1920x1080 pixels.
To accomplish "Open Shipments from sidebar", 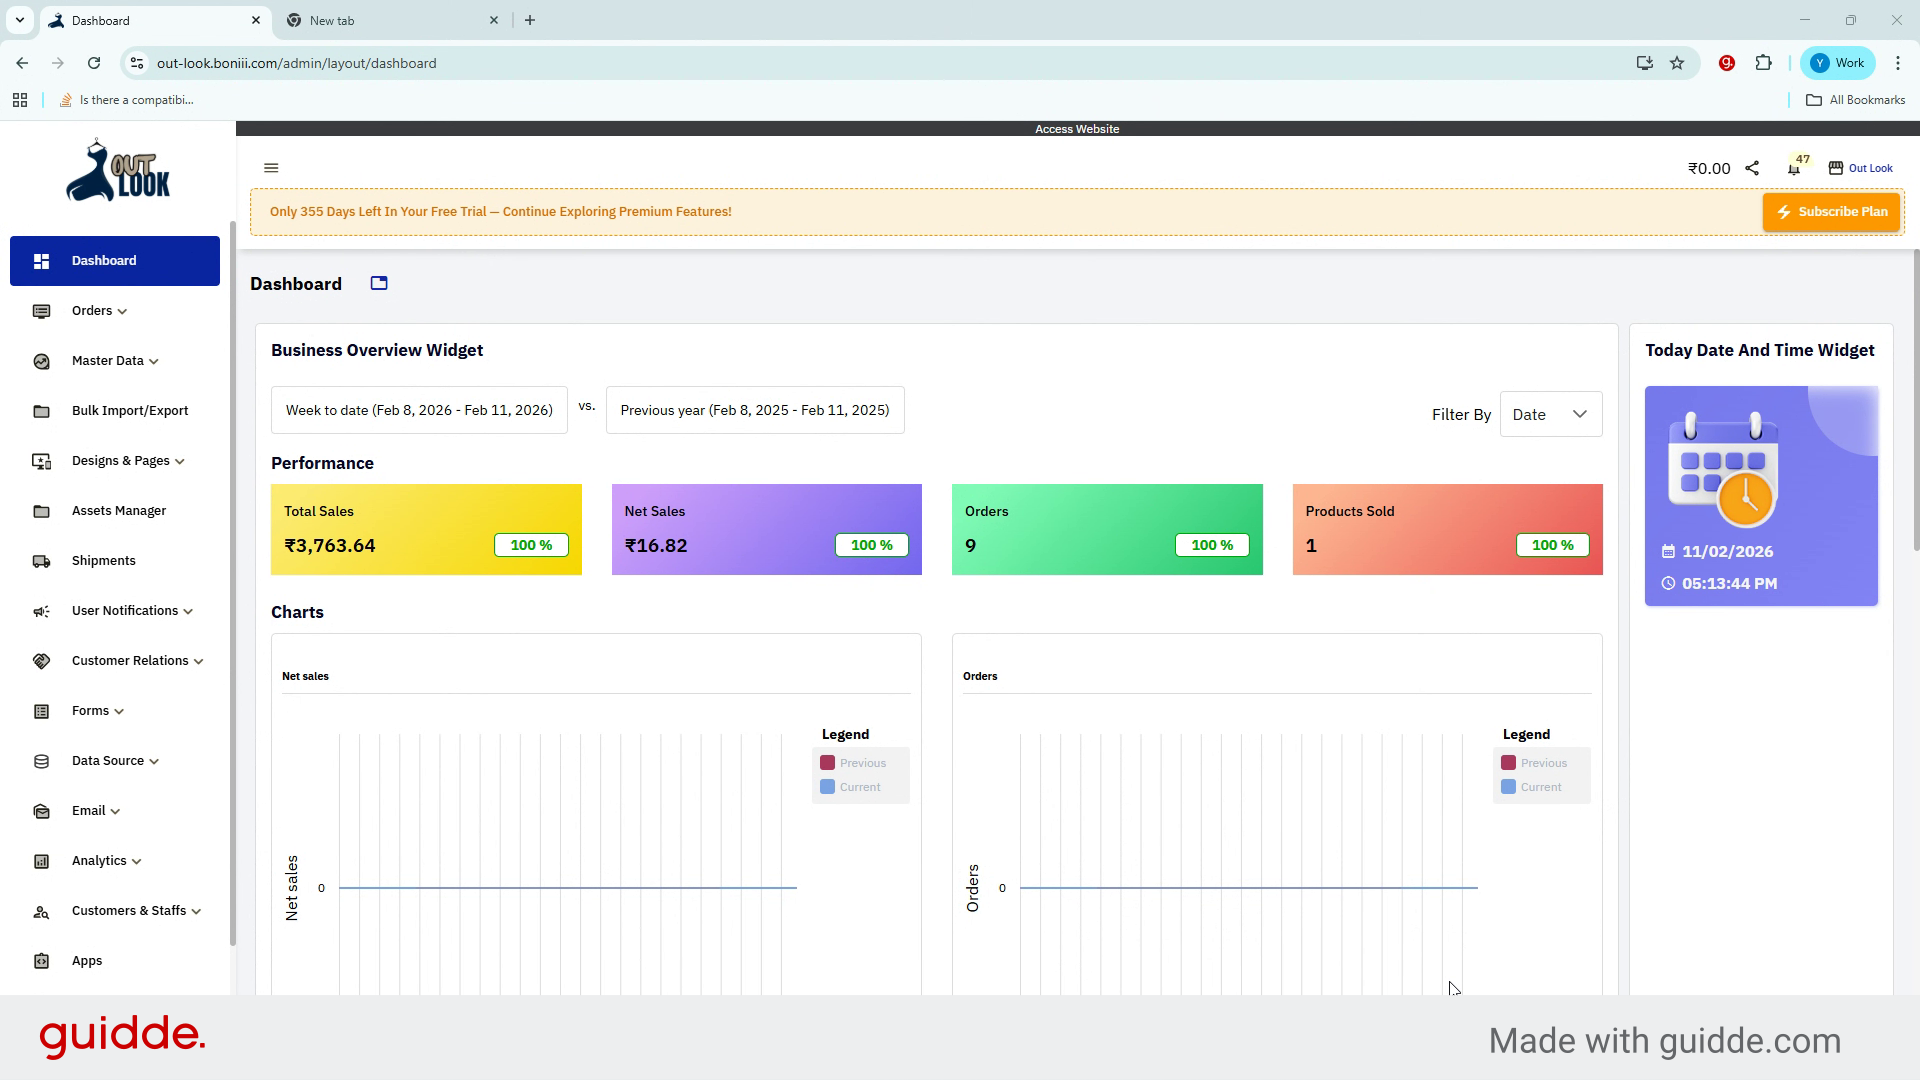I will pyautogui.click(x=103, y=561).
